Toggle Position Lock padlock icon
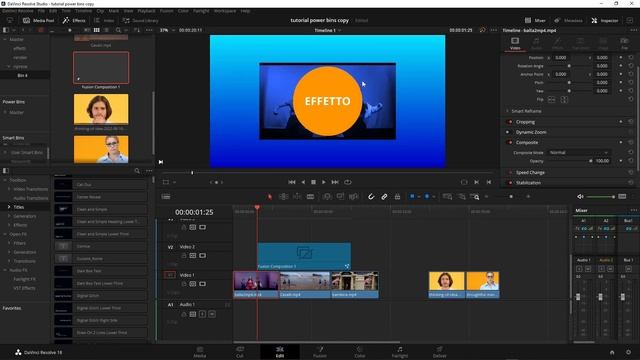The height and width of the screenshot is (360, 640). pyautogui.click(x=397, y=197)
